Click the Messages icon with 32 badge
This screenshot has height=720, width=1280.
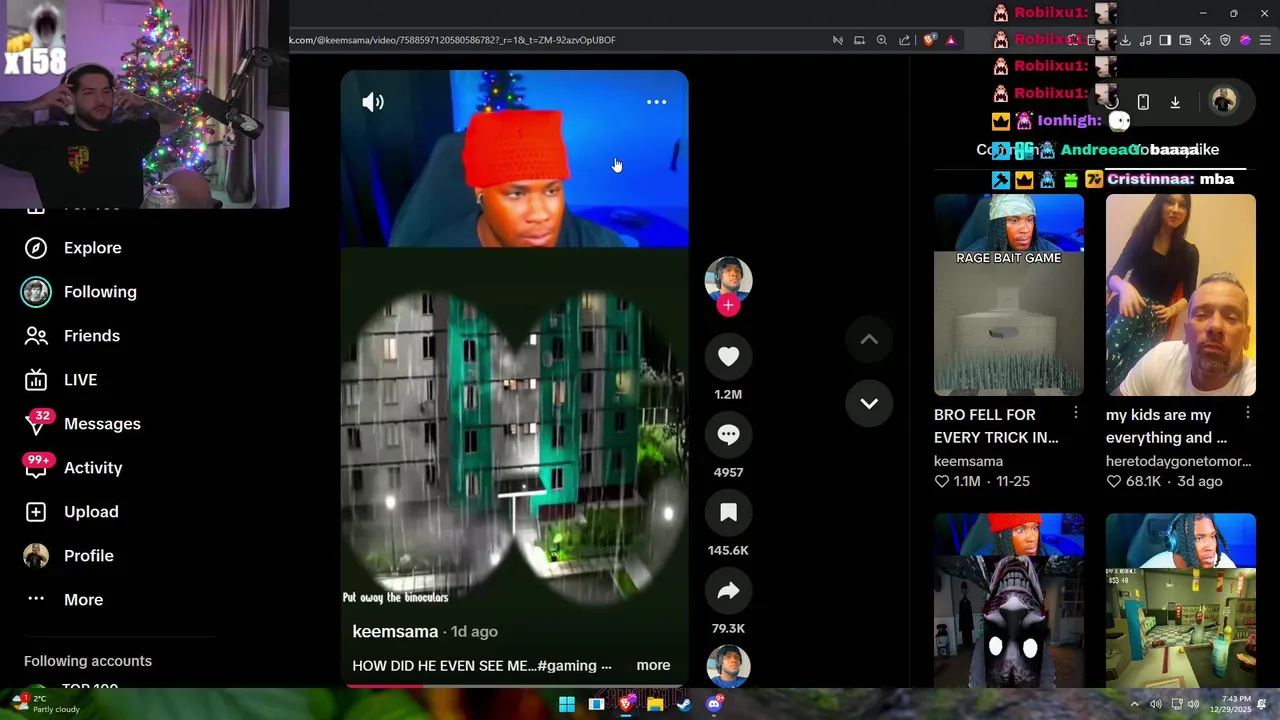tap(36, 424)
